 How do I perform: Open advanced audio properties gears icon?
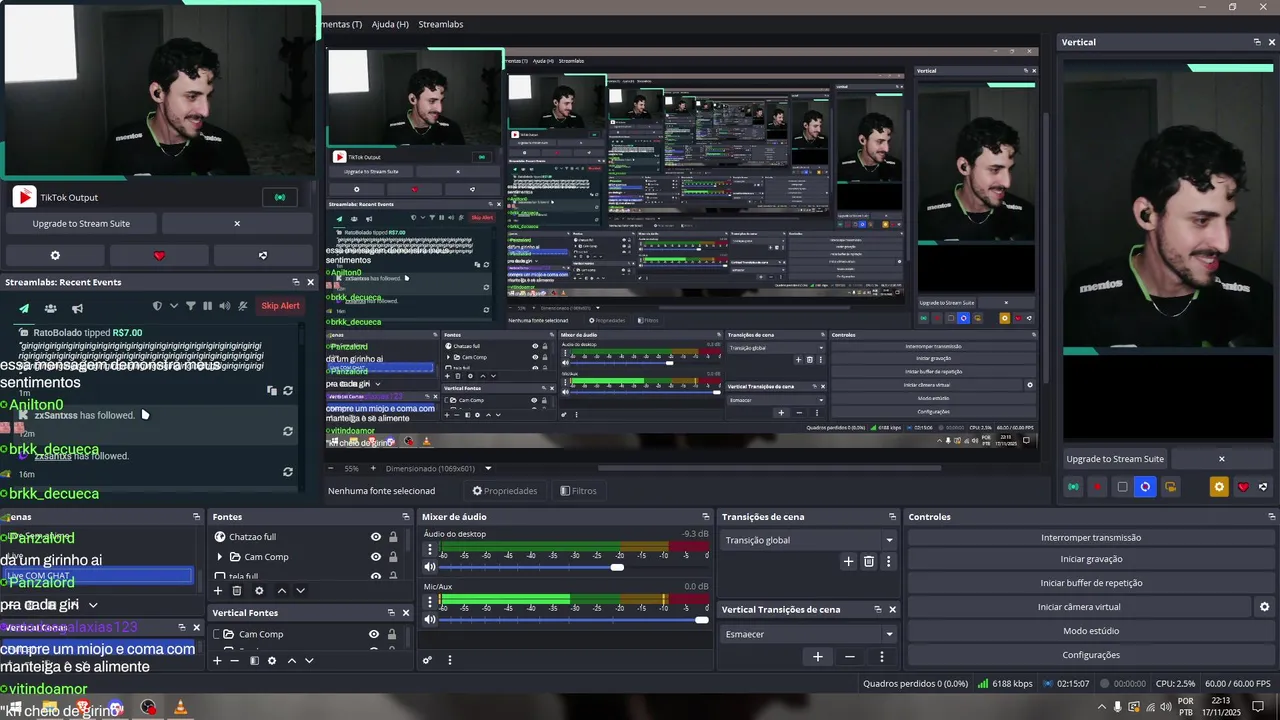click(x=427, y=660)
